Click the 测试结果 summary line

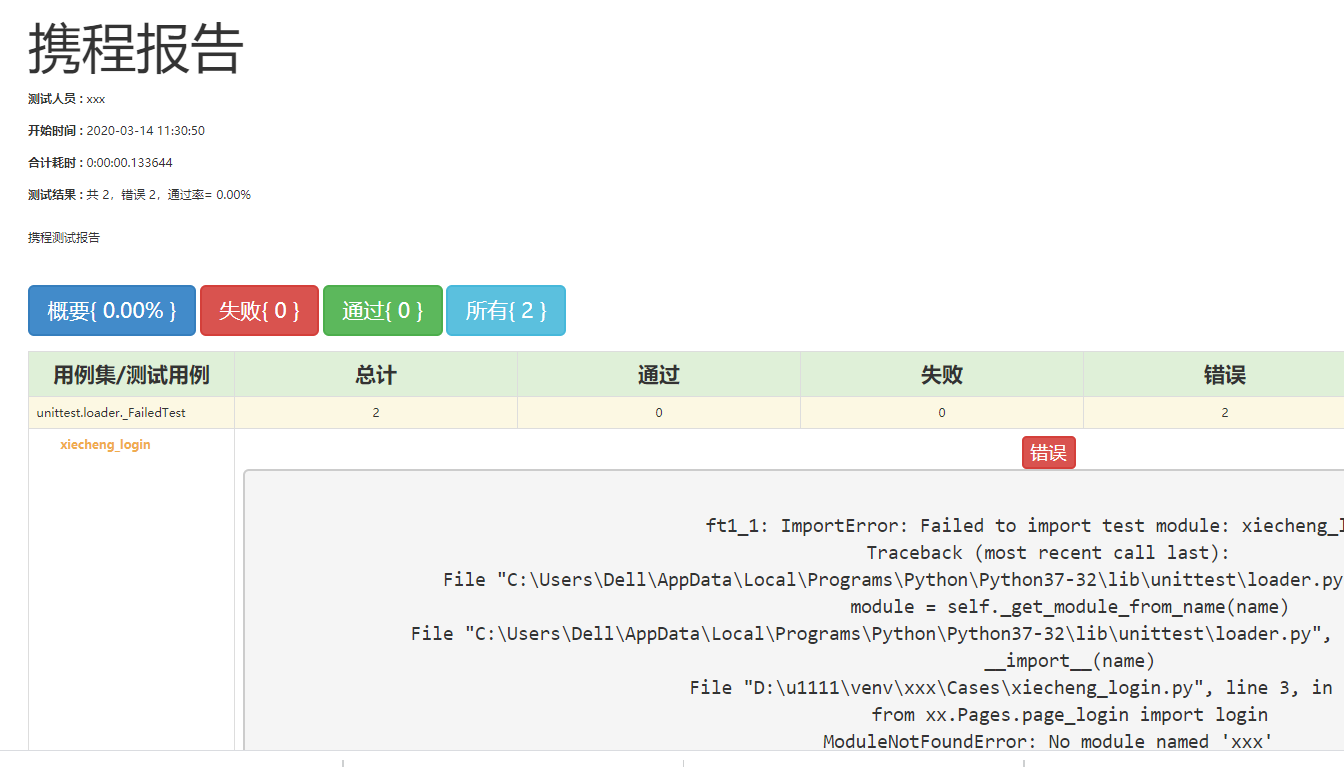pos(140,195)
